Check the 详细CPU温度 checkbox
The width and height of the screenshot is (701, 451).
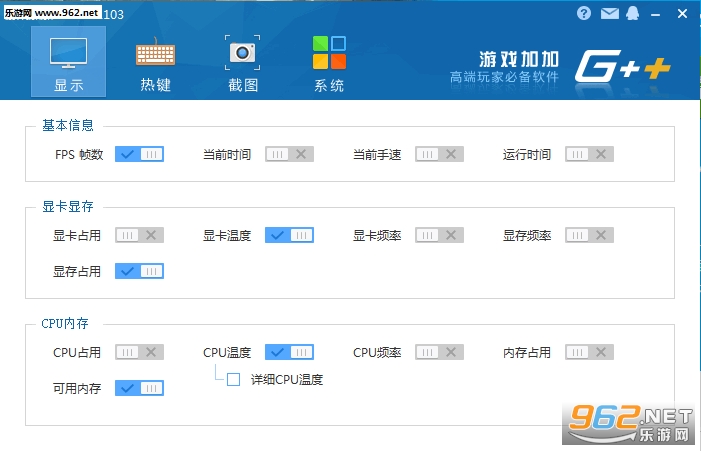tap(233, 379)
